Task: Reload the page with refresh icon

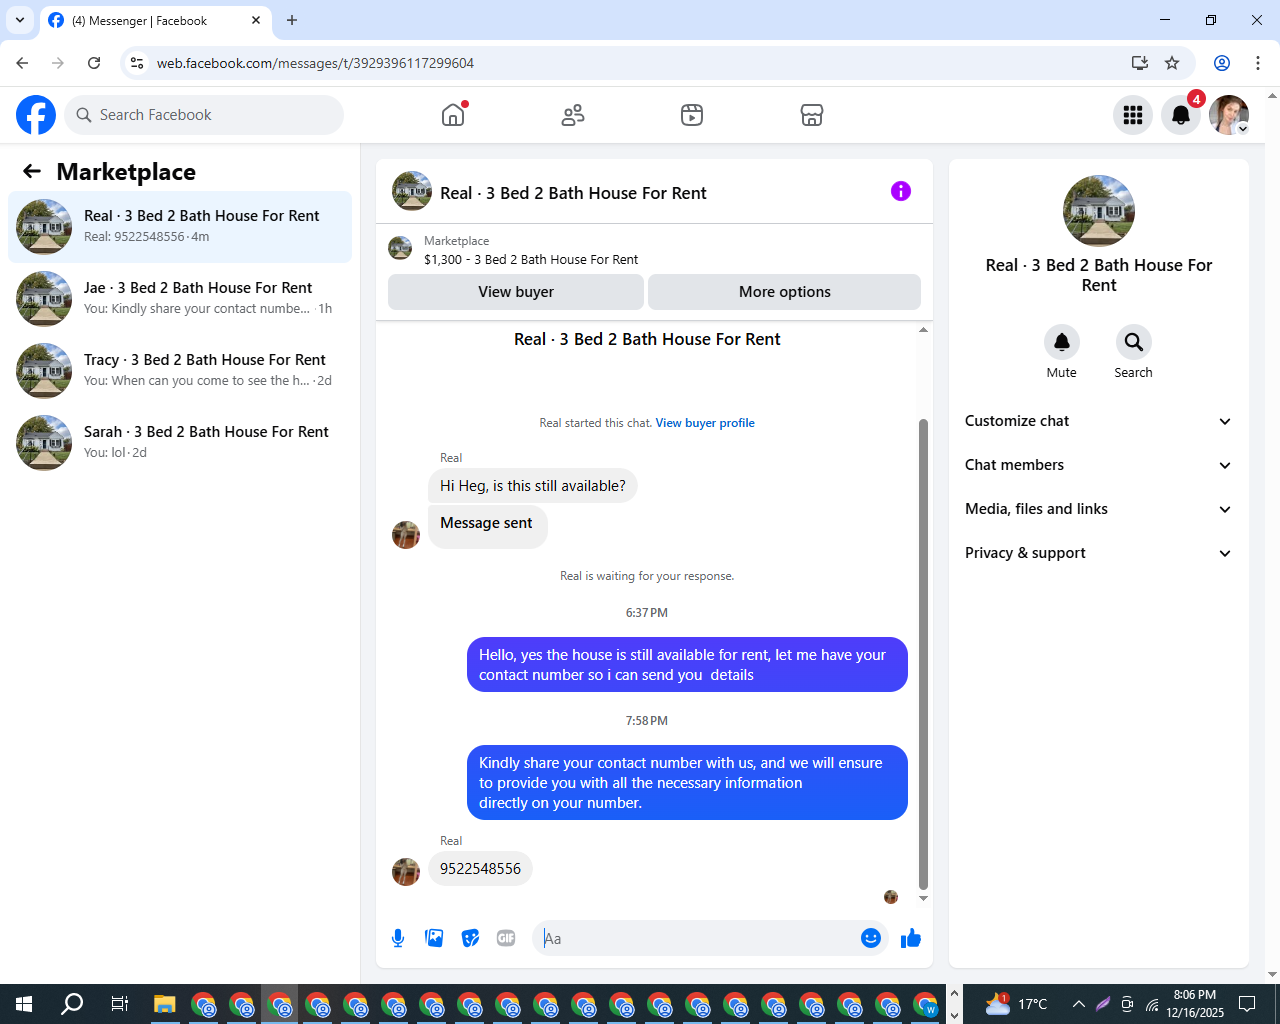Action: click(x=94, y=63)
